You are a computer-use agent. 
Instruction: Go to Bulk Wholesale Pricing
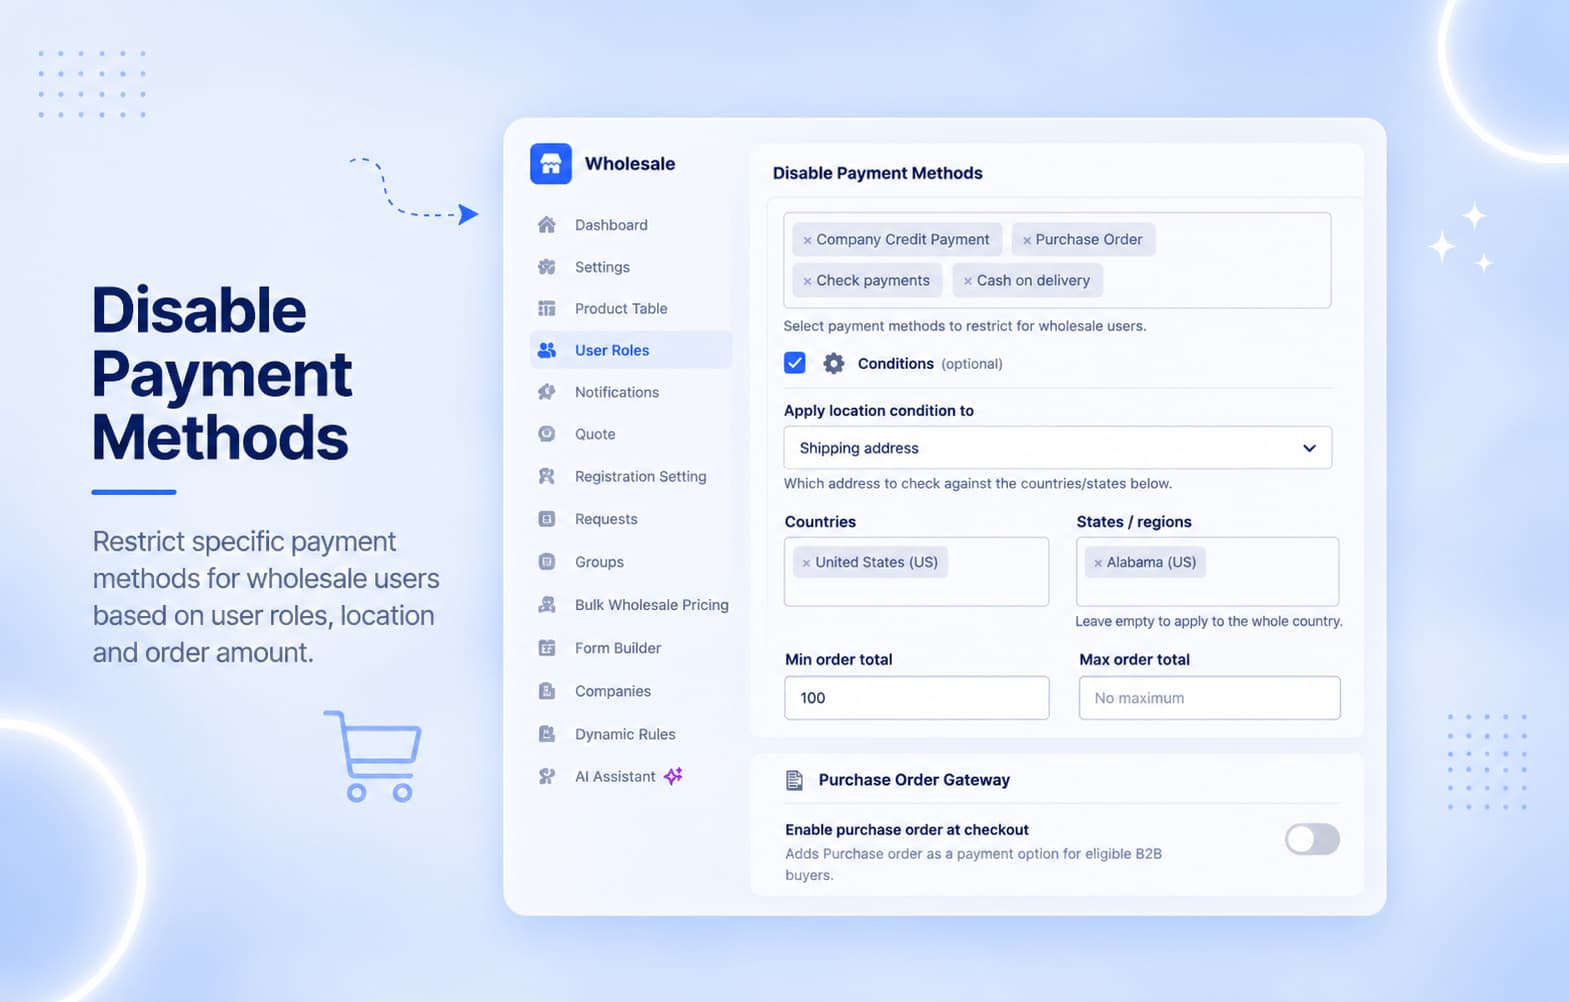point(631,605)
